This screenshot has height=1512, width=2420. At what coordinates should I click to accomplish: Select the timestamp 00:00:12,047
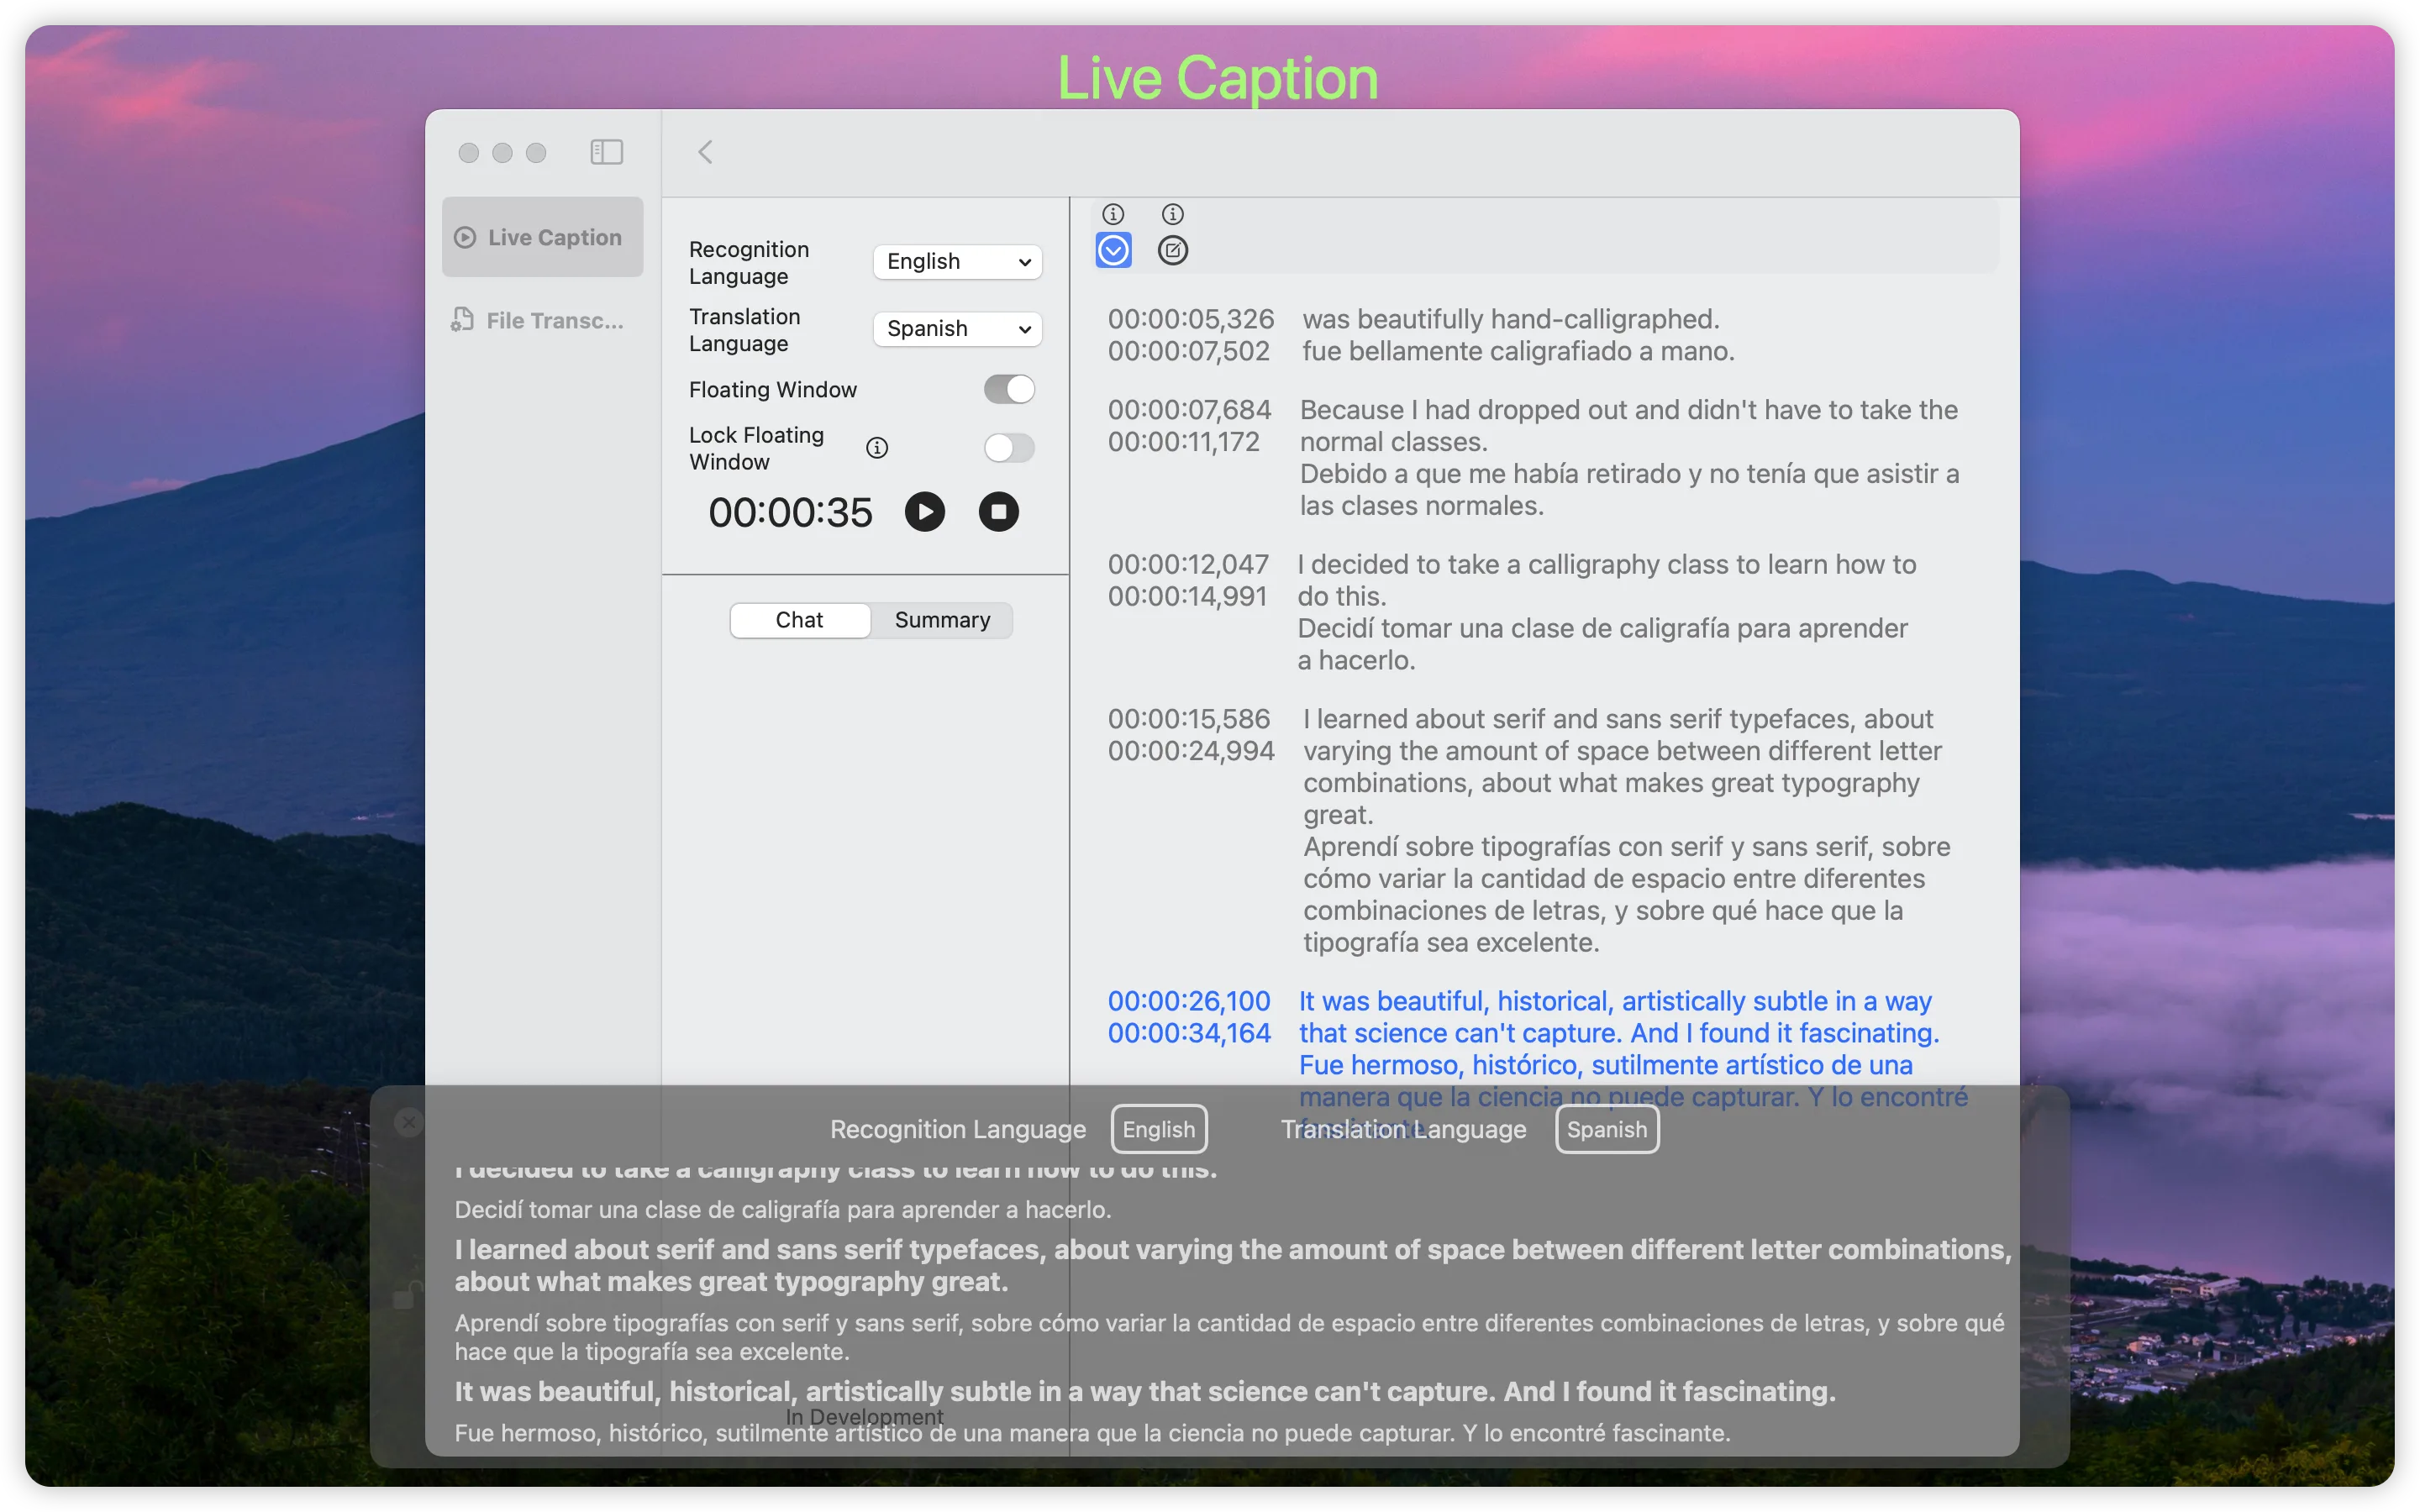coord(1188,564)
